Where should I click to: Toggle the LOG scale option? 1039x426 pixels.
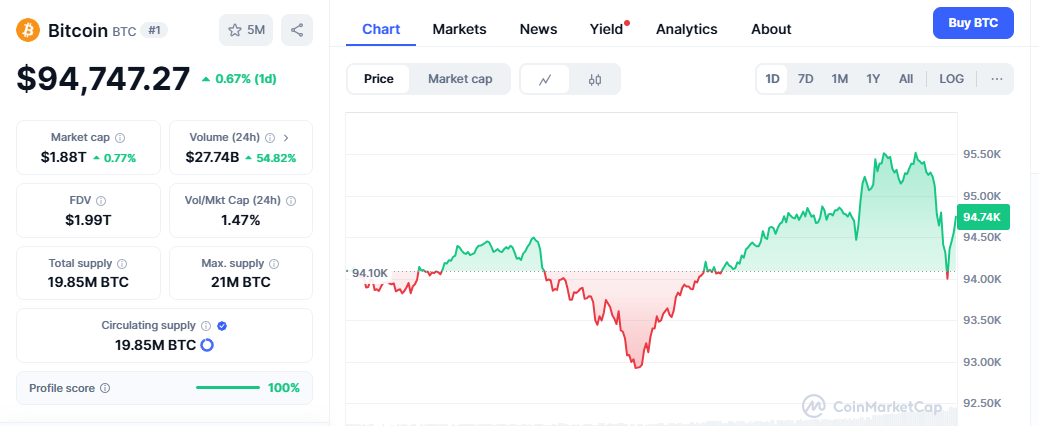click(x=952, y=79)
